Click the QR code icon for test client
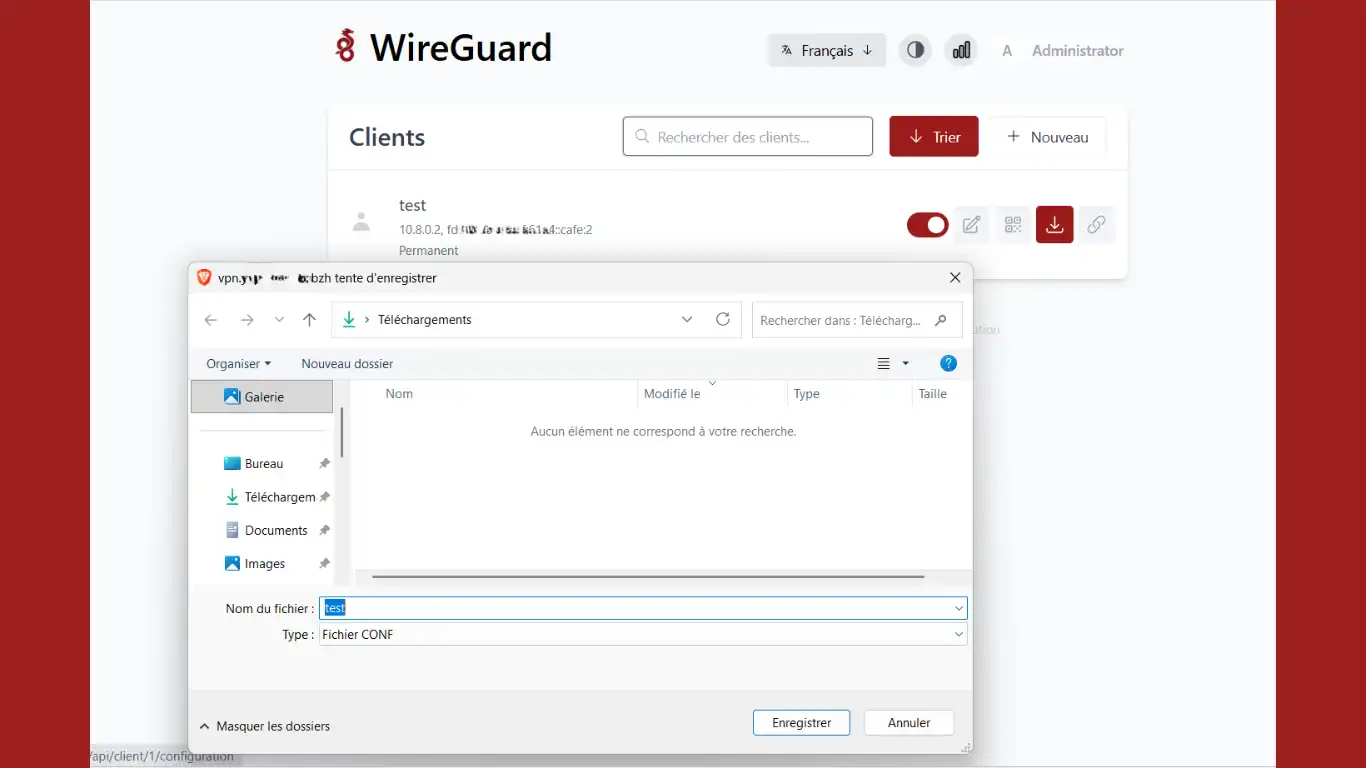Screen dimensions: 1366x768 point(1012,225)
